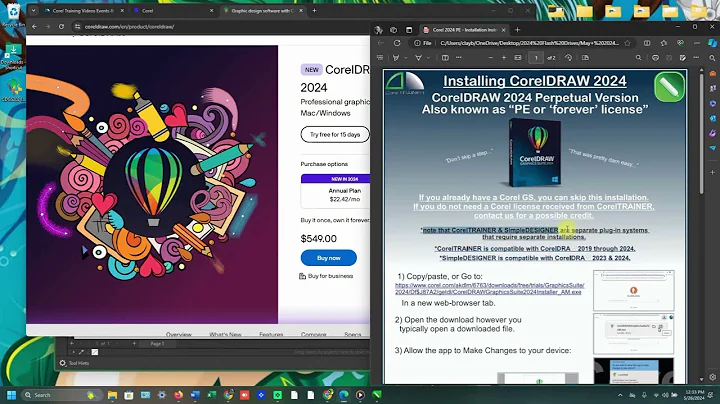Screen dimensions: 720x404
Task: Click the green pen logo in the PDF header
Action: (x=669, y=86)
